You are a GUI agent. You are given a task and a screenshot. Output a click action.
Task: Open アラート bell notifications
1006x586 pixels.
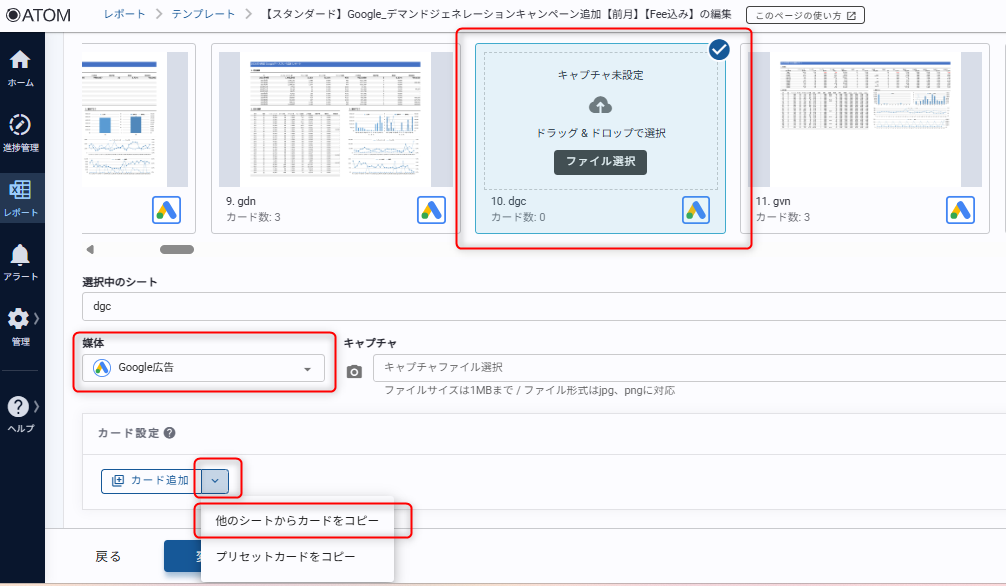(x=20, y=256)
